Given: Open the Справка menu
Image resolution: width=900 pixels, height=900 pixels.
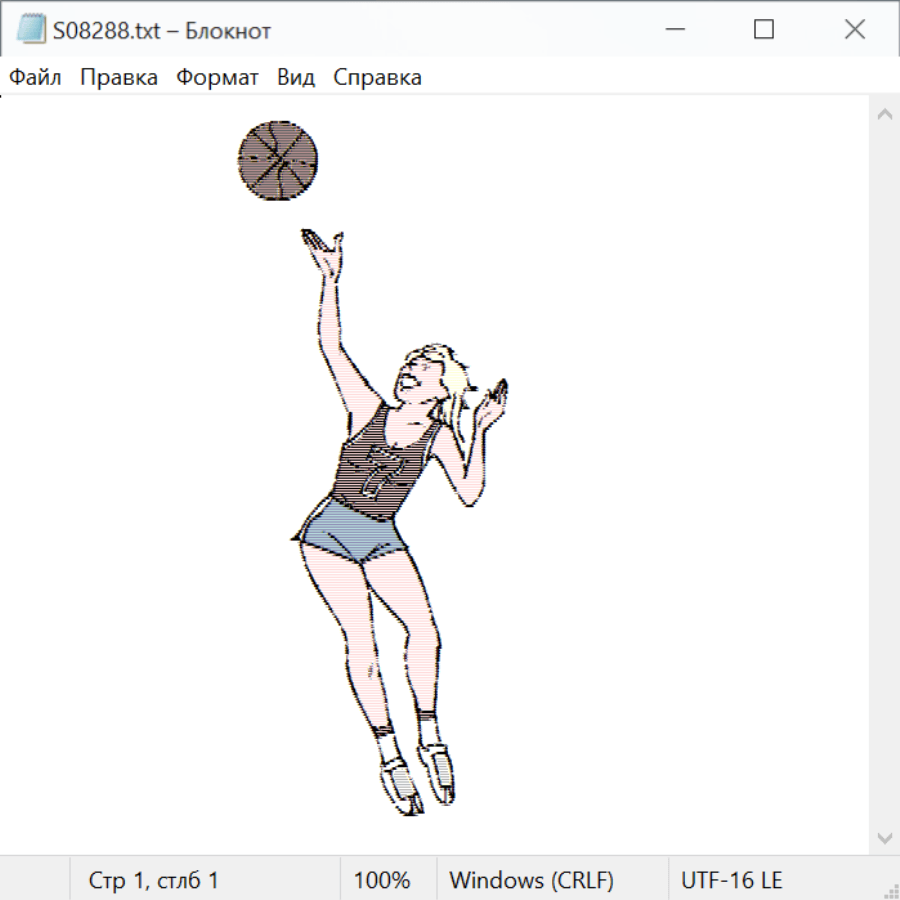Looking at the screenshot, I should point(377,78).
